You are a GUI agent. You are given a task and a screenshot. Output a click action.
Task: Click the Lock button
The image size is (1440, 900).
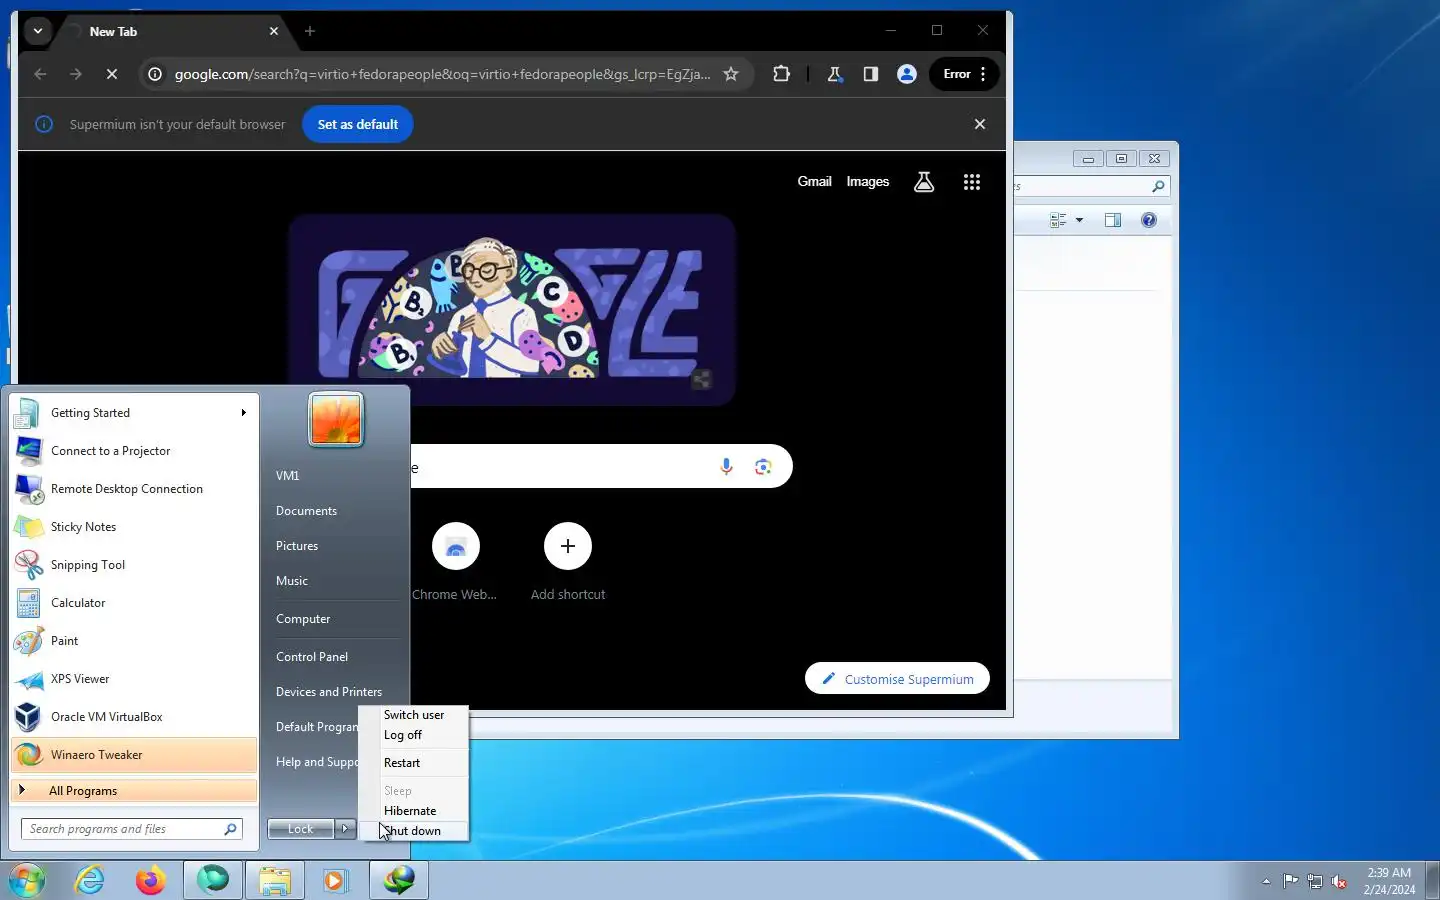(300, 829)
